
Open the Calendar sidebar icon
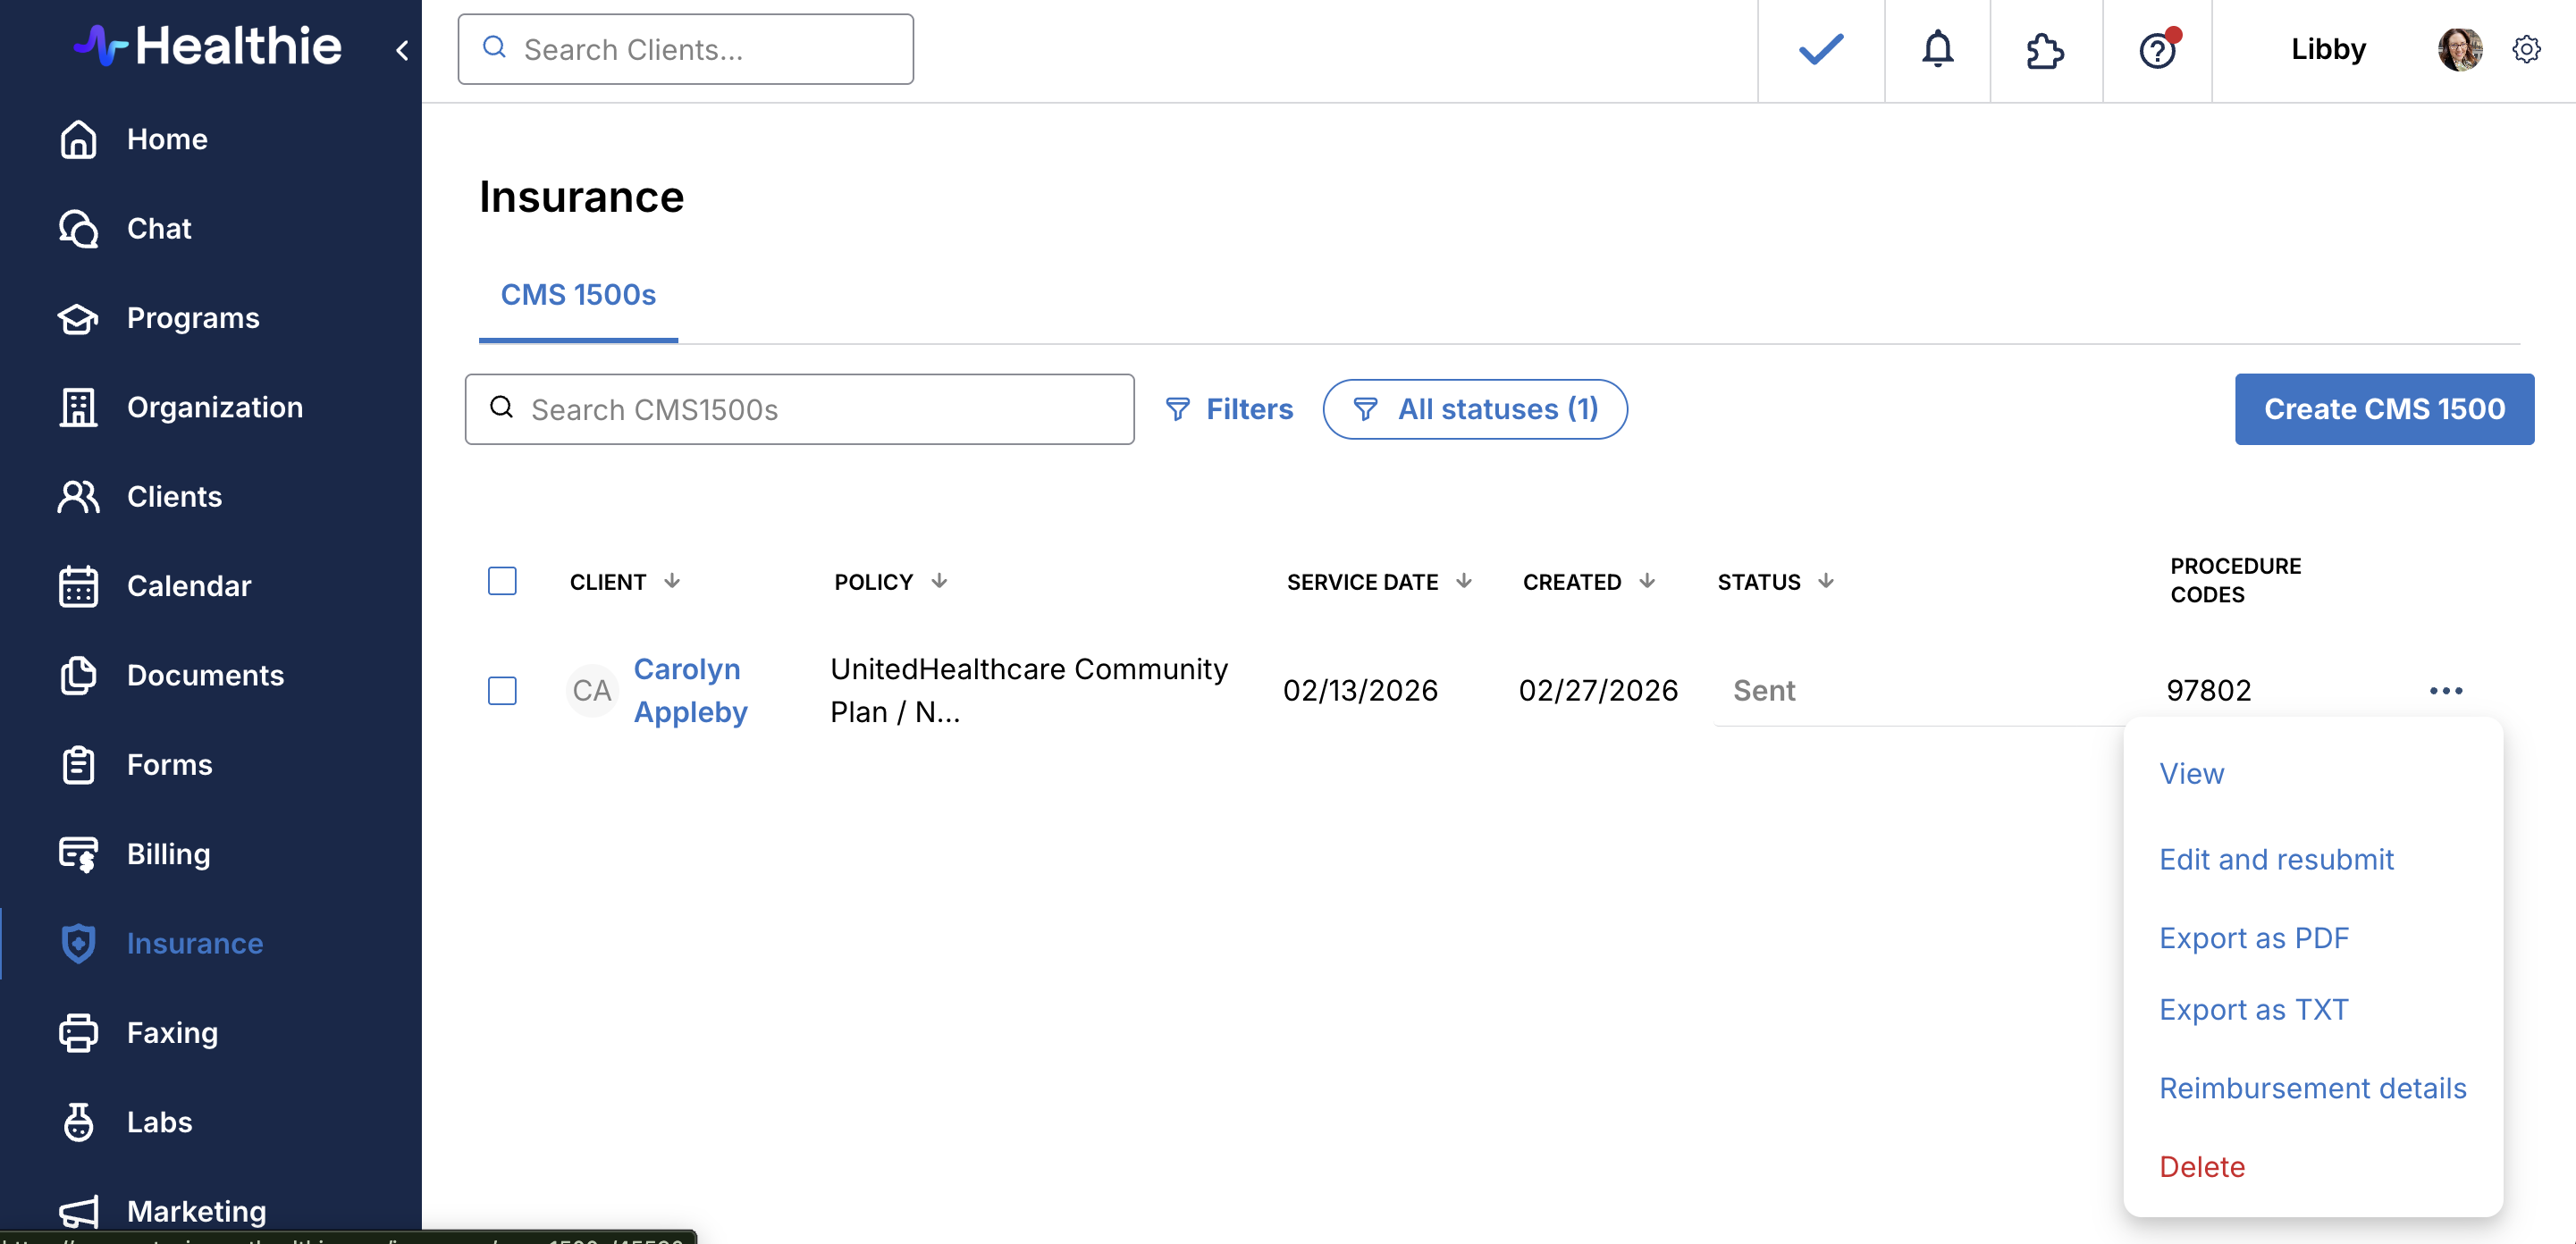[78, 586]
